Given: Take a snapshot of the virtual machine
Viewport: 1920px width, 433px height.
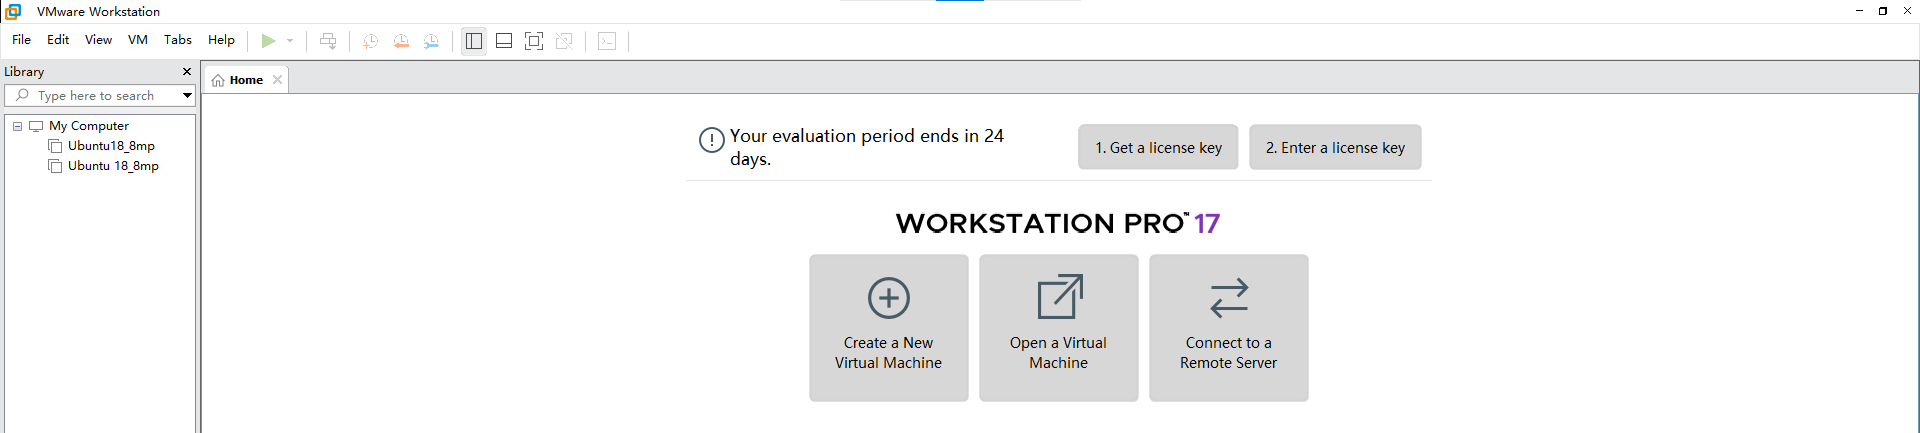Looking at the screenshot, I should [370, 41].
